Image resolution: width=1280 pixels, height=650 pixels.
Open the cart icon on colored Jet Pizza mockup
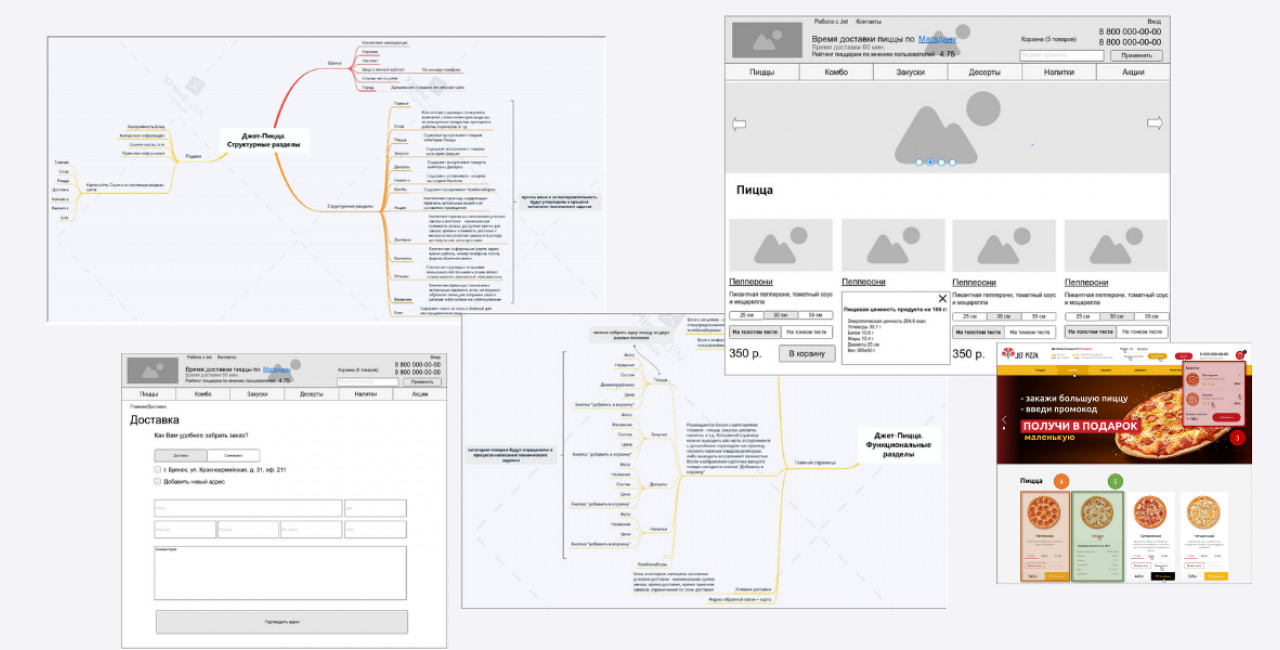[1242, 354]
